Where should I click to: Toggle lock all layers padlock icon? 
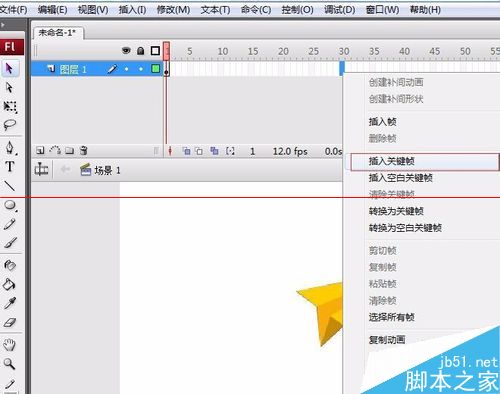[x=141, y=51]
